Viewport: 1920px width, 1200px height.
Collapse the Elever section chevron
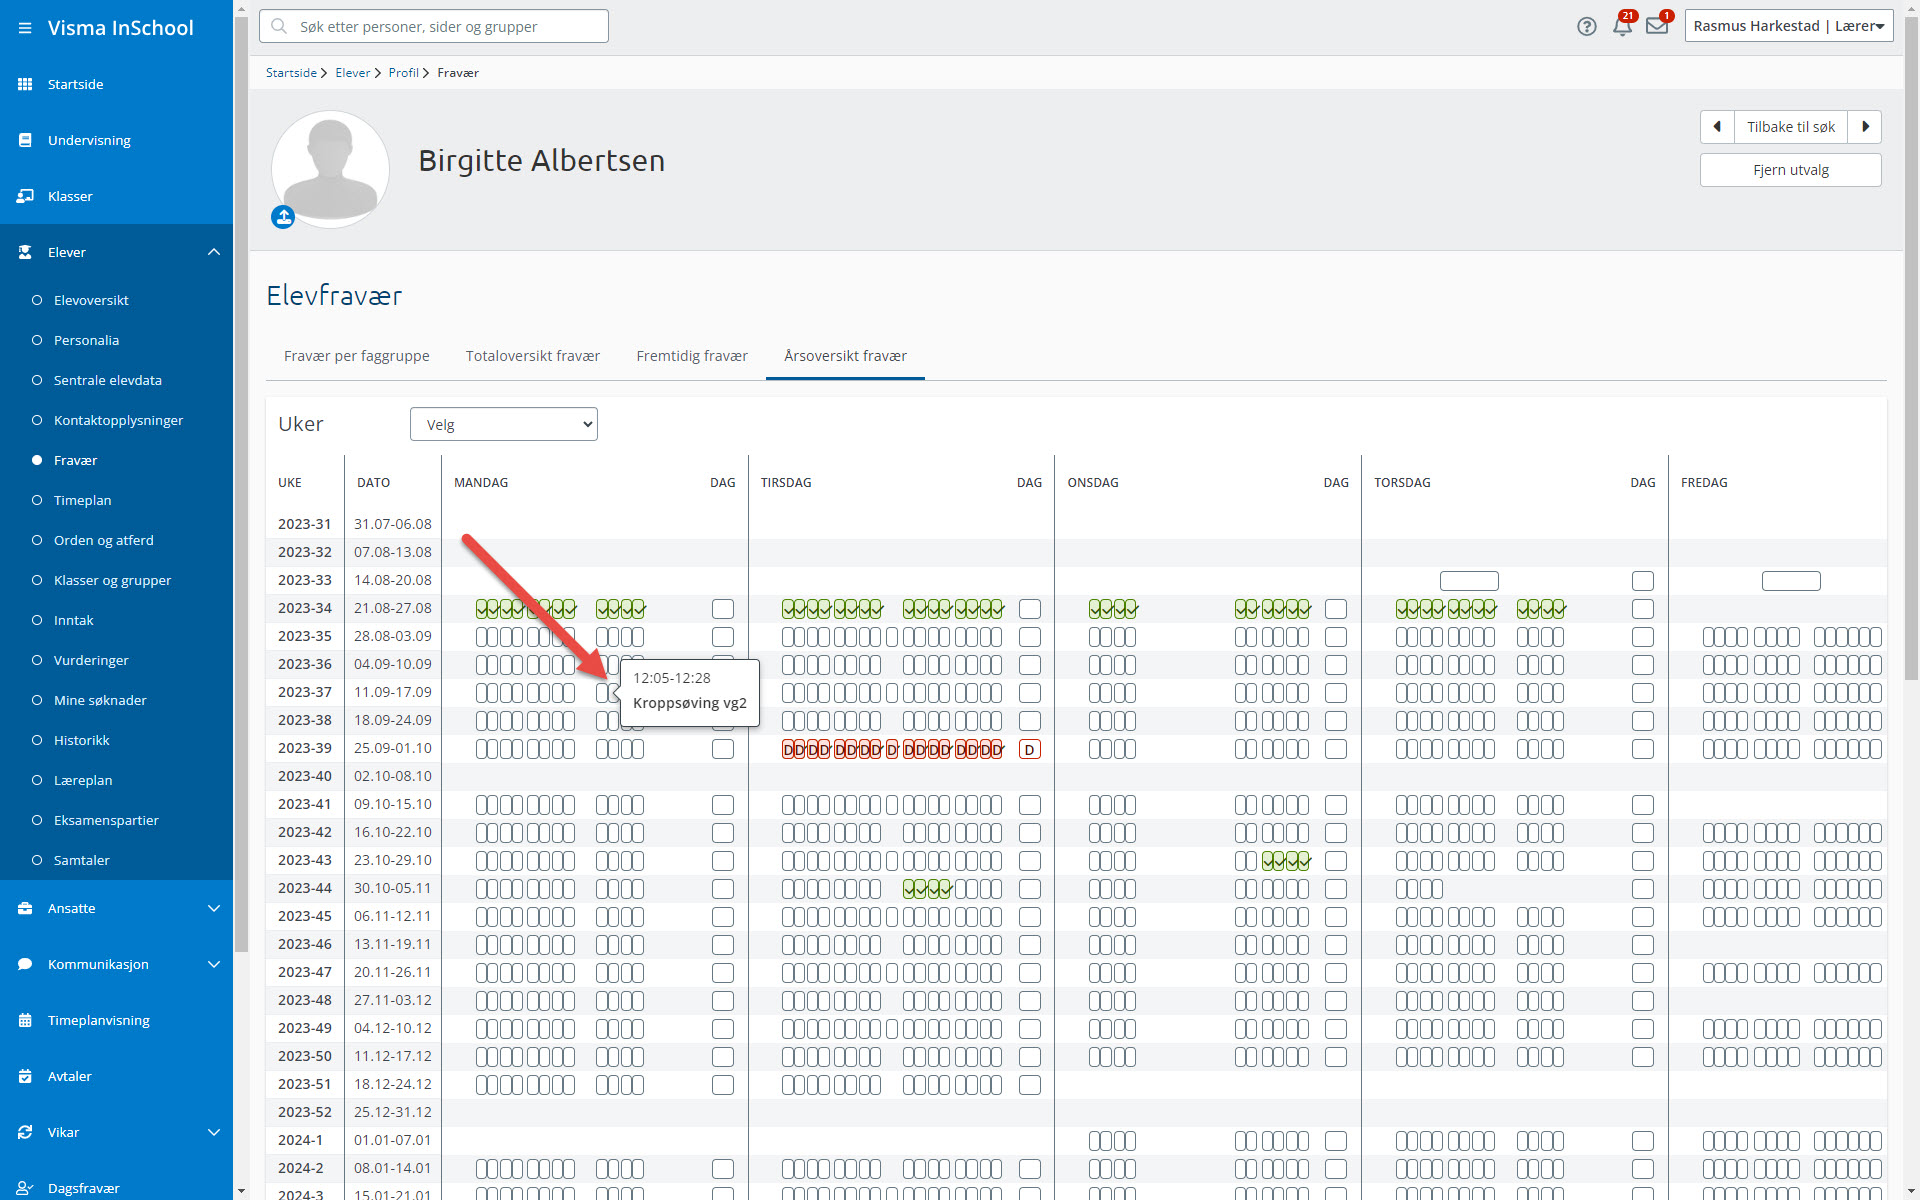pyautogui.click(x=214, y=252)
